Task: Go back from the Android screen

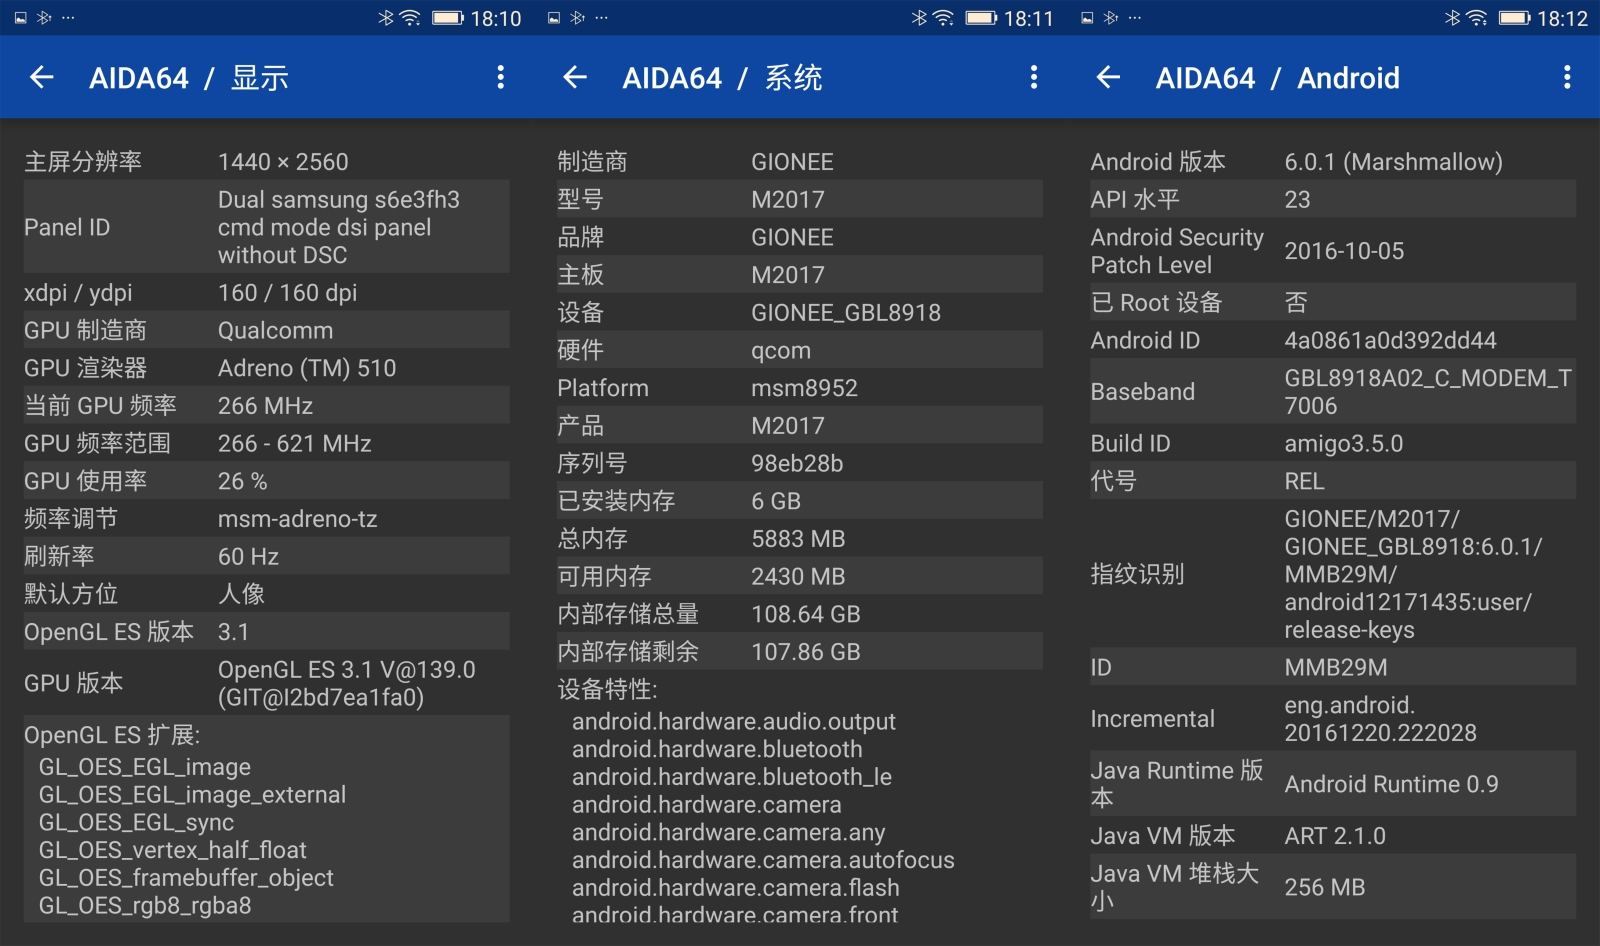Action: (x=1108, y=77)
